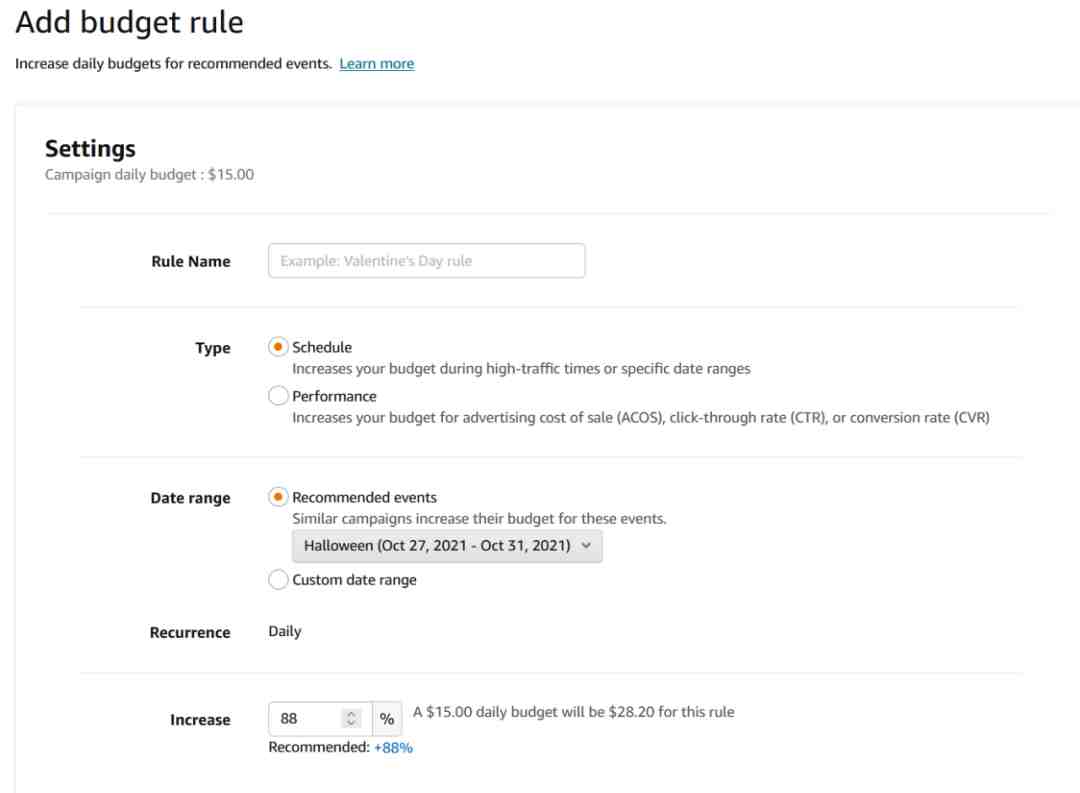
Task: Click the % unit box beside Increase field
Action: [x=387, y=719]
